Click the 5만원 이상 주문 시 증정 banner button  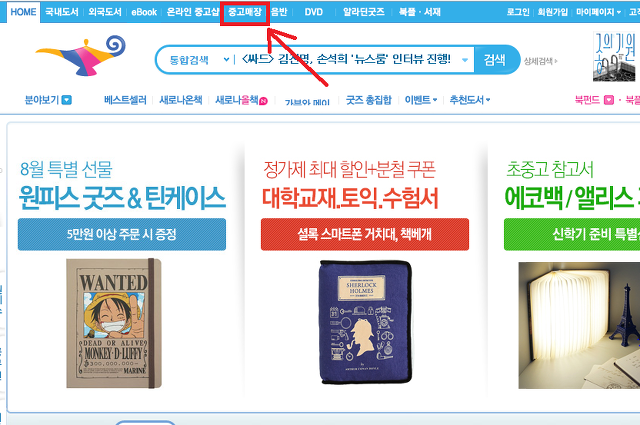point(122,234)
